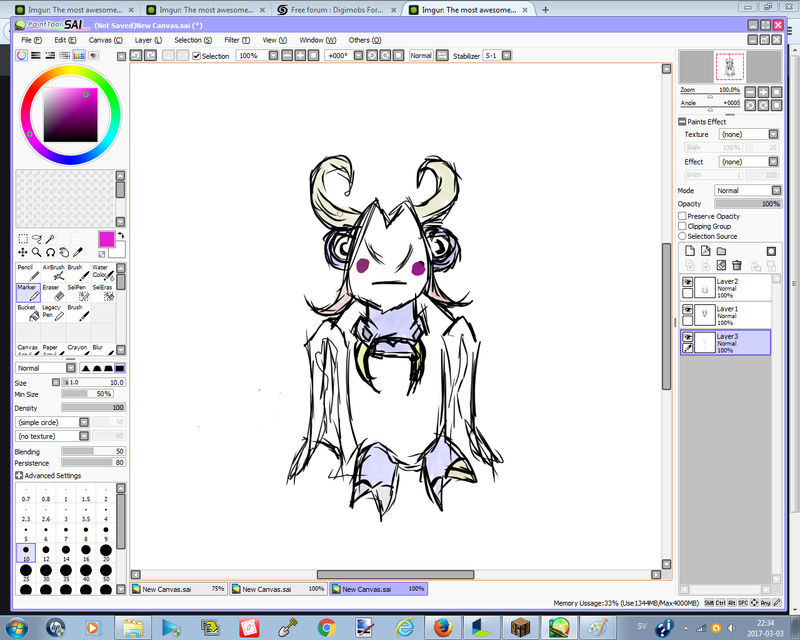The height and width of the screenshot is (640, 800).
Task: Select the size 12 brush preset
Action: [46, 552]
